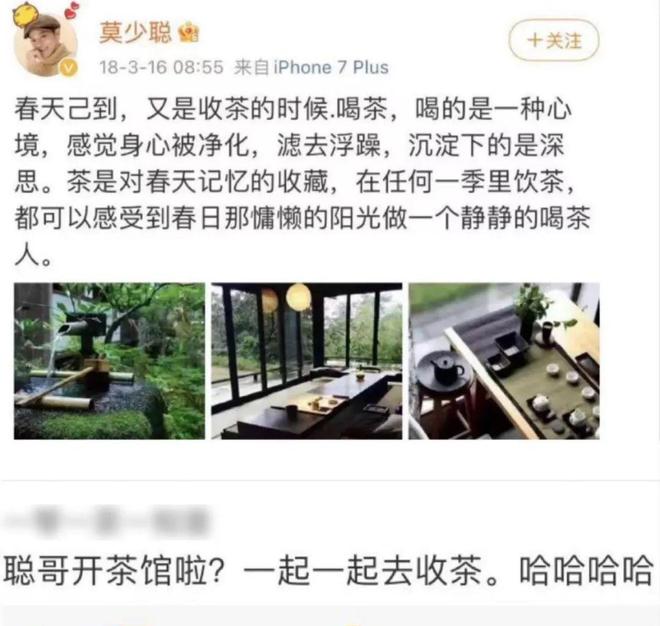Click the yellow chick decoration above avatar

(x=23, y=16)
